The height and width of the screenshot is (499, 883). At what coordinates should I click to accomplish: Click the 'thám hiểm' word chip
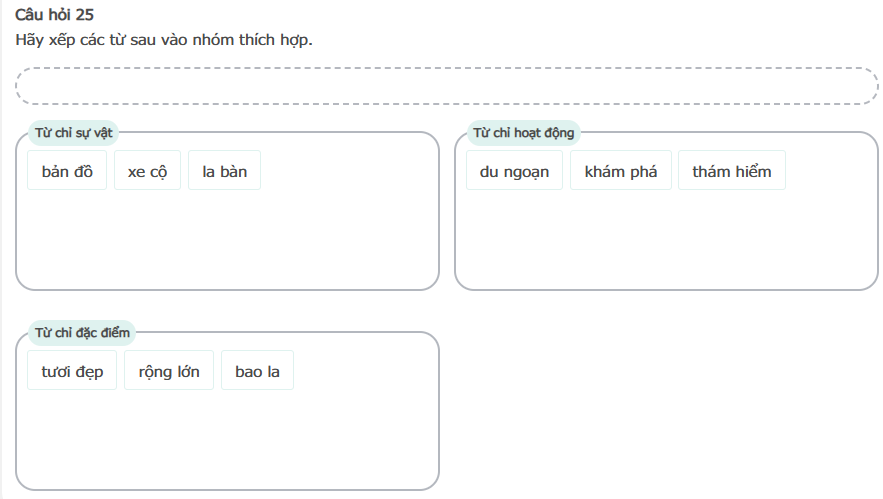pos(731,171)
